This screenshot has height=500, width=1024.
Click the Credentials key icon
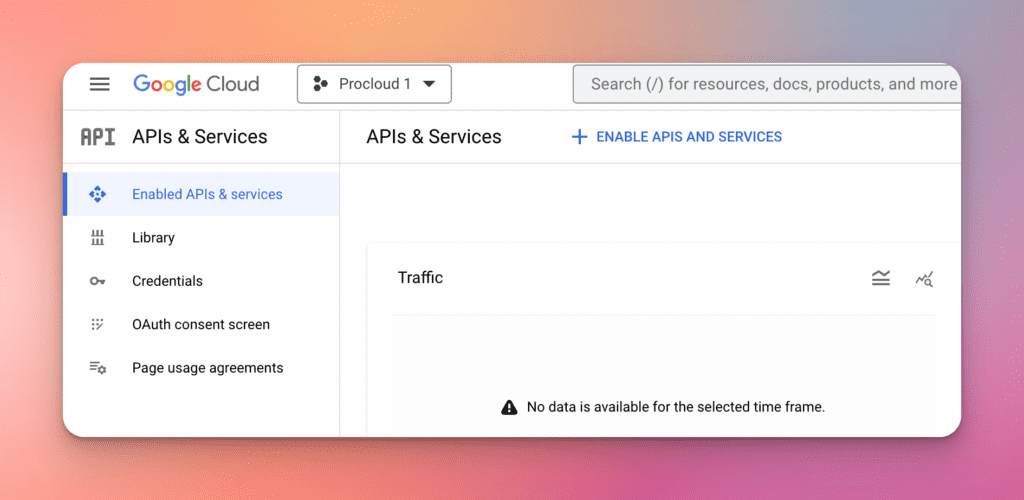point(97,281)
